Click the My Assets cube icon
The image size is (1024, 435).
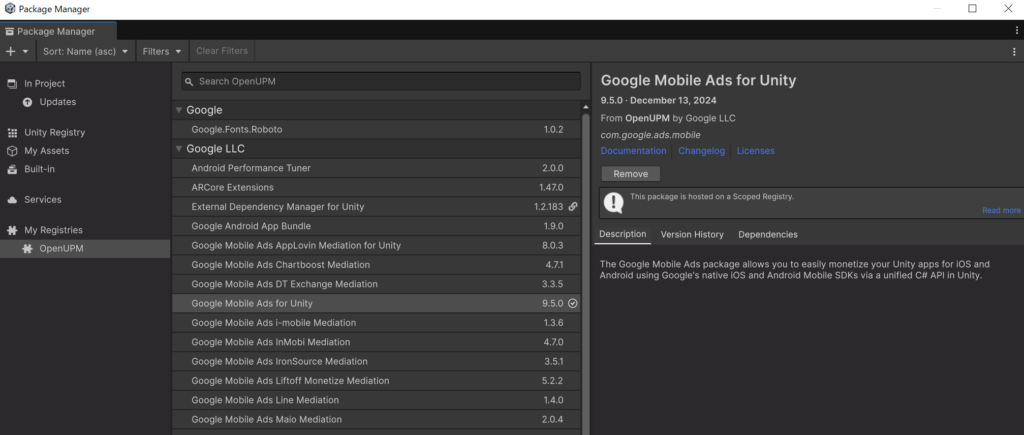tap(12, 151)
